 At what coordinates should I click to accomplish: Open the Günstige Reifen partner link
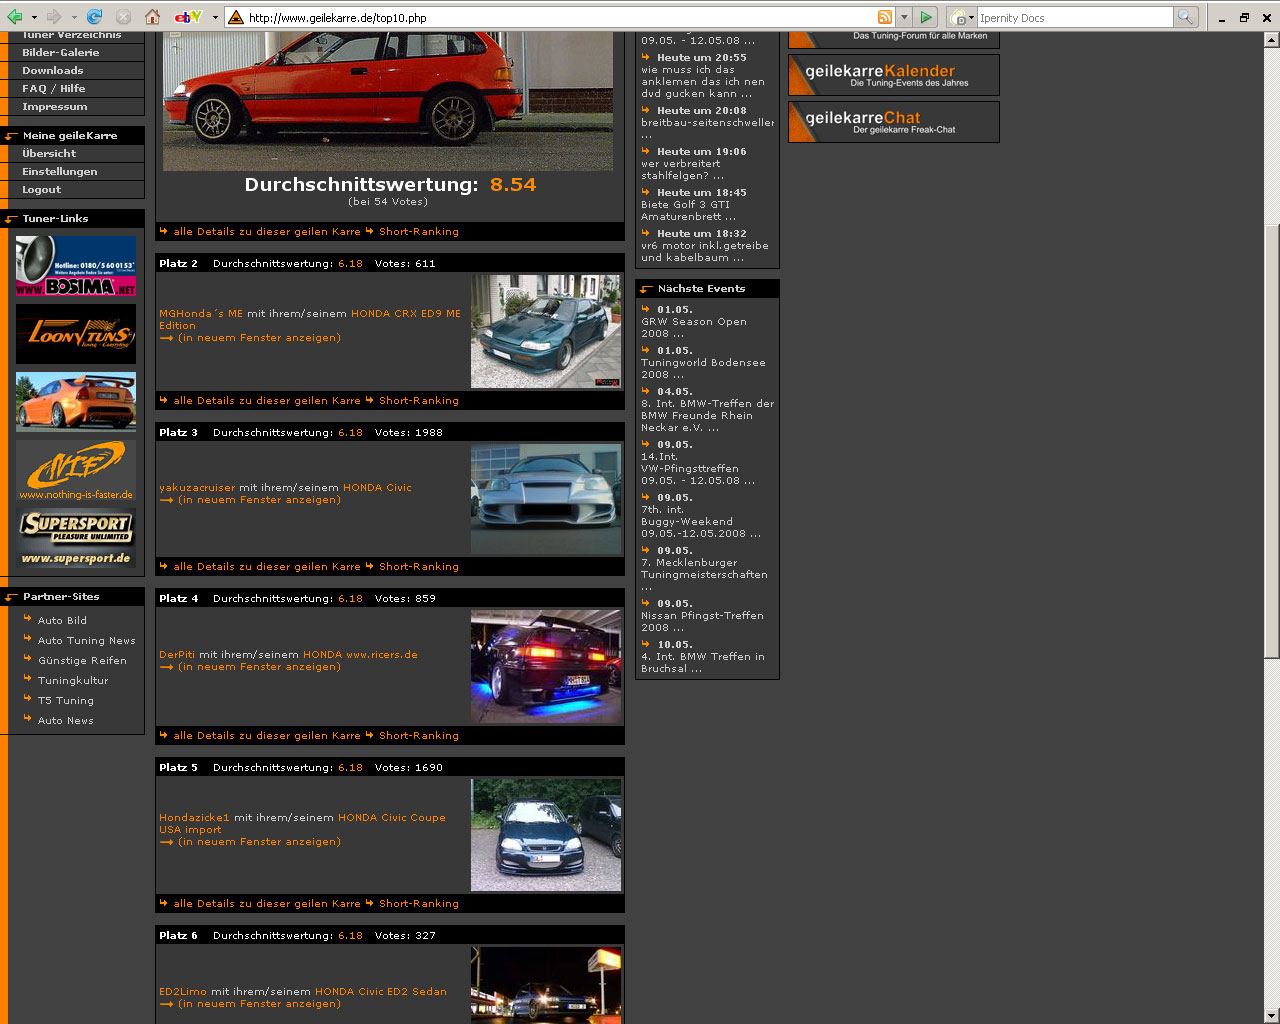click(x=82, y=660)
